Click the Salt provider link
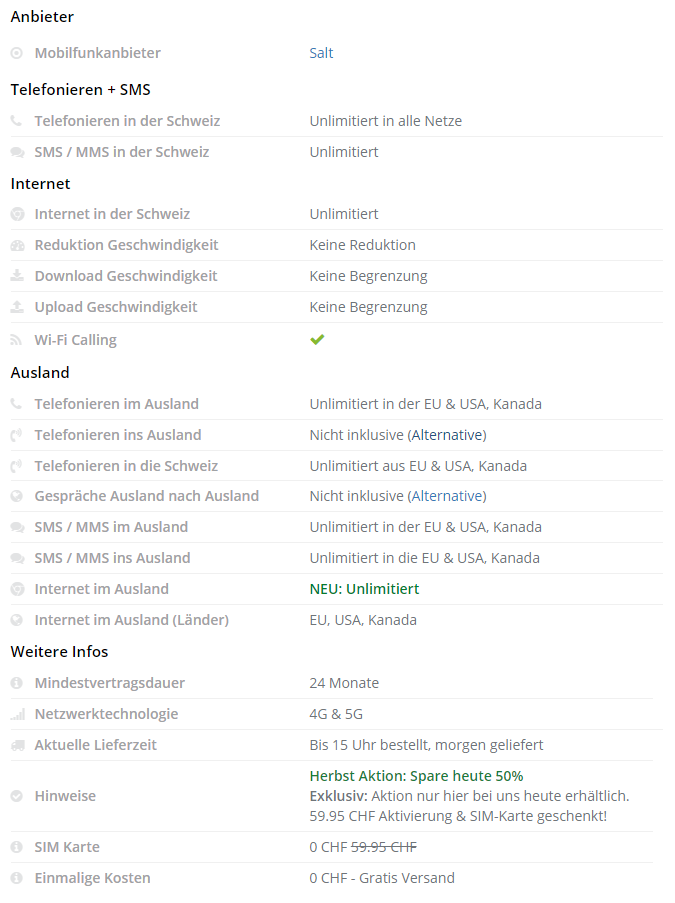This screenshot has width=675, height=903. pyautogui.click(x=321, y=53)
